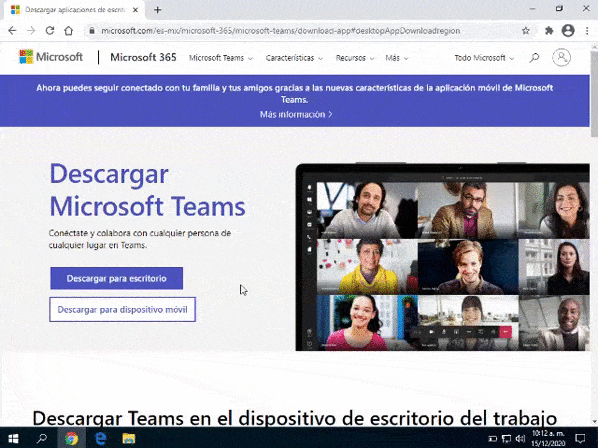Open the Windows Start menu
Viewport: 598px width, 448px height.
coord(13,438)
